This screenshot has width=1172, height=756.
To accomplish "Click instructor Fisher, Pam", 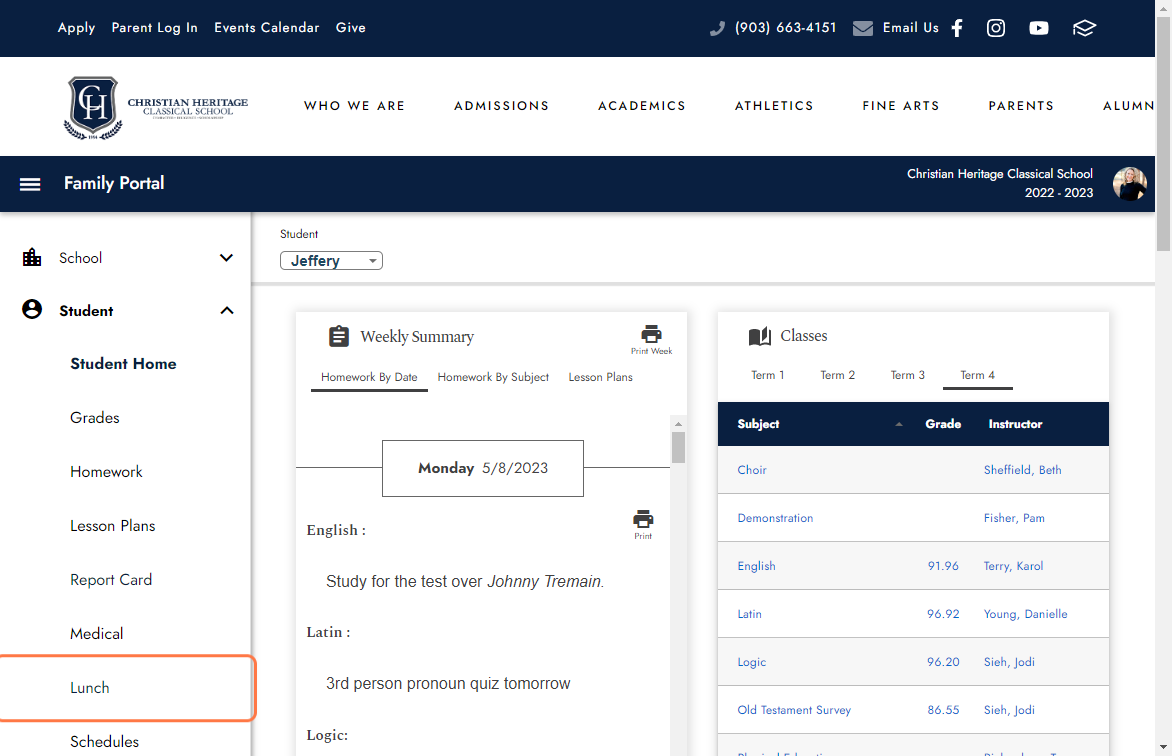I will [1014, 517].
